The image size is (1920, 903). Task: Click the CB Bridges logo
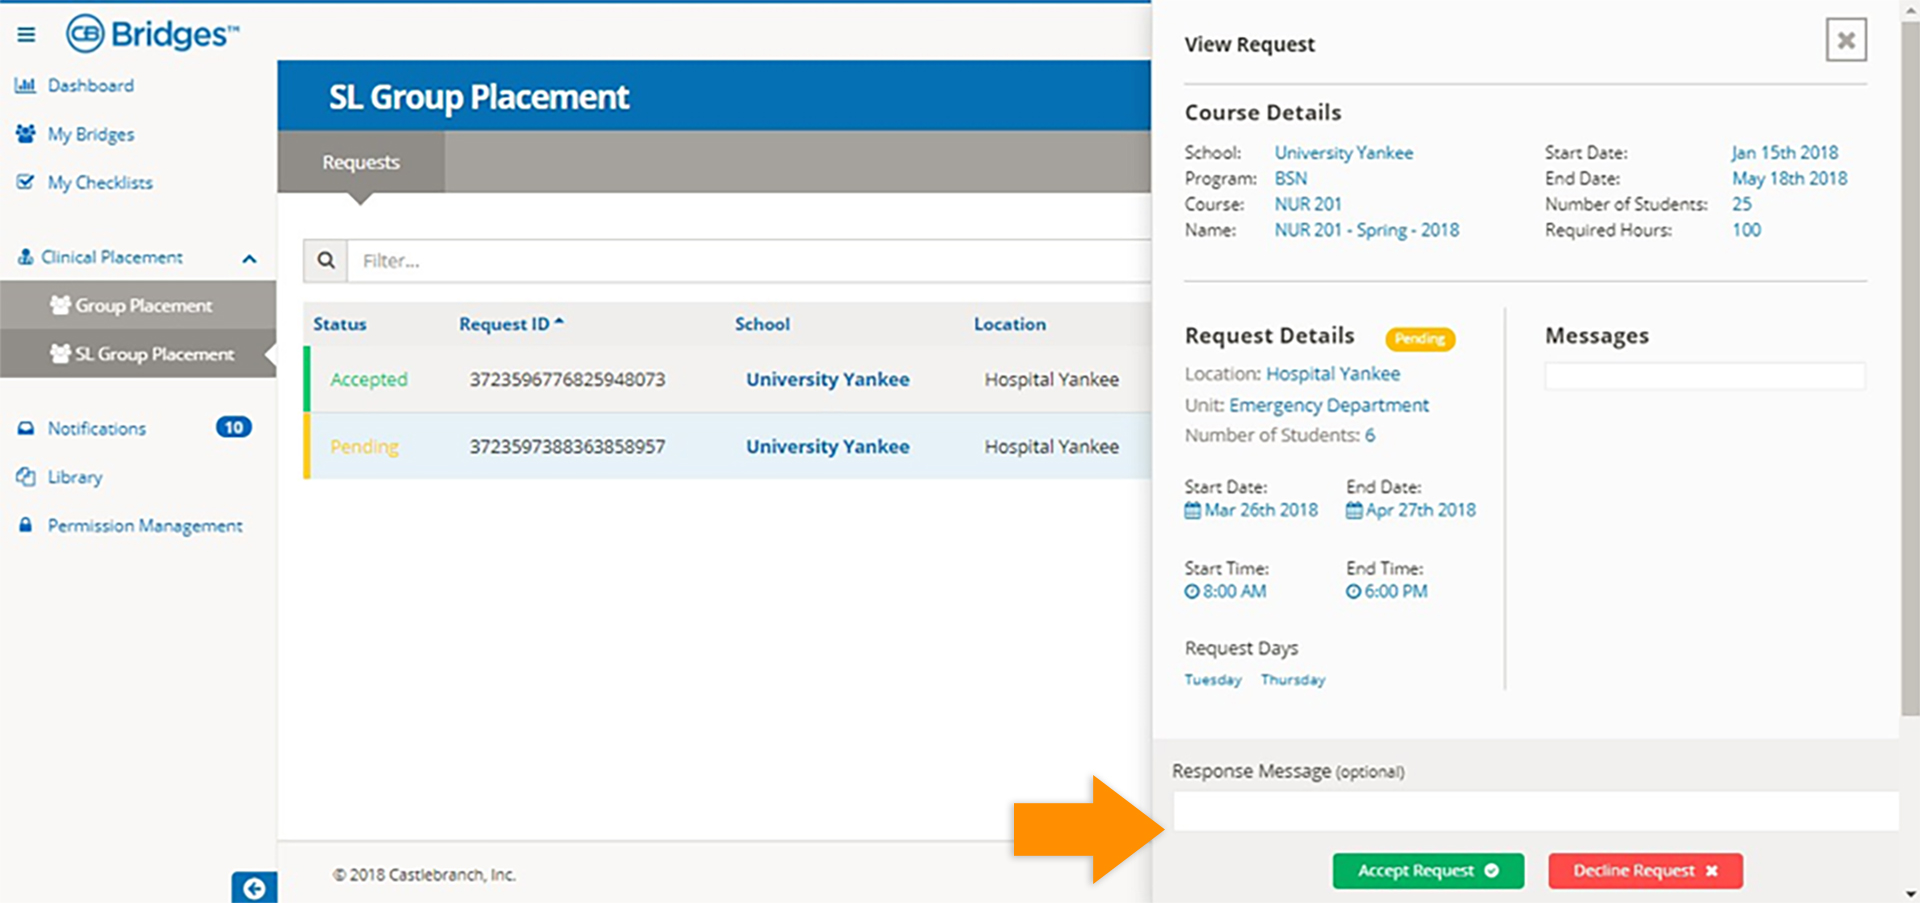point(153,34)
